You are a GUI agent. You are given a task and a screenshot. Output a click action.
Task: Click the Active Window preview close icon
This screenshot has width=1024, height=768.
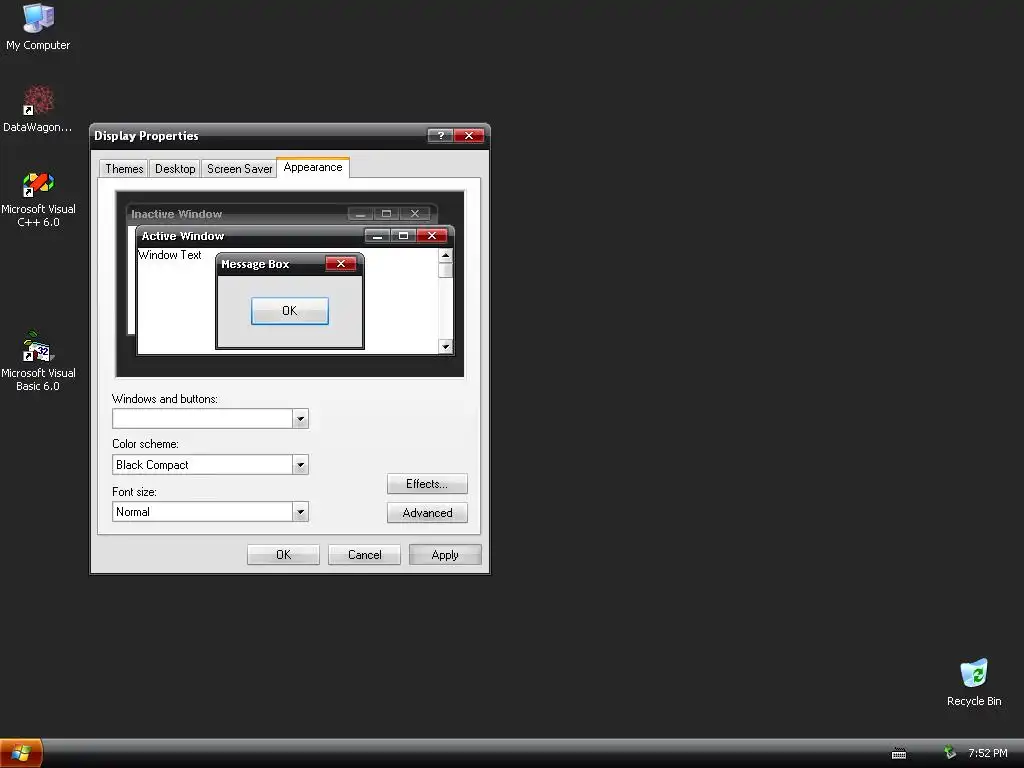point(432,236)
